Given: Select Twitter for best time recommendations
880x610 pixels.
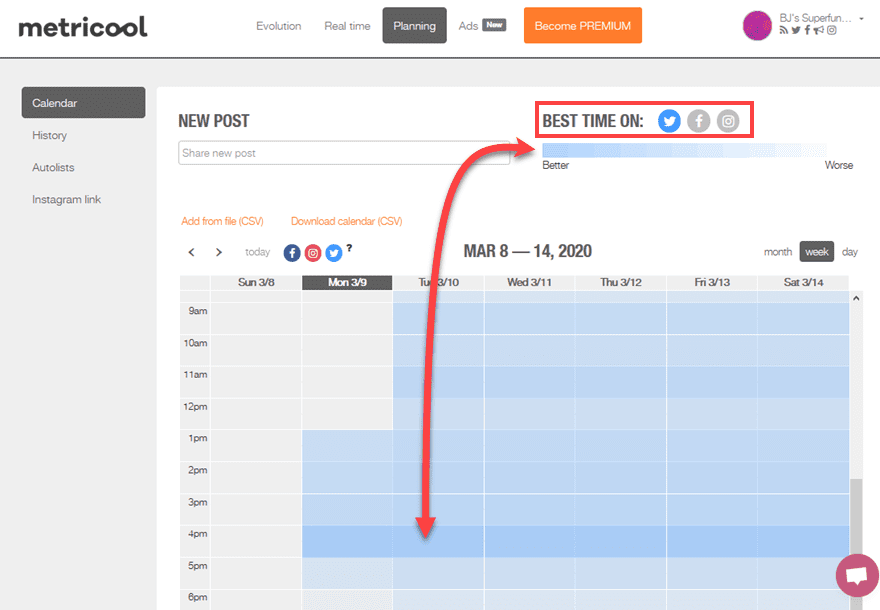Looking at the screenshot, I should click(670, 120).
